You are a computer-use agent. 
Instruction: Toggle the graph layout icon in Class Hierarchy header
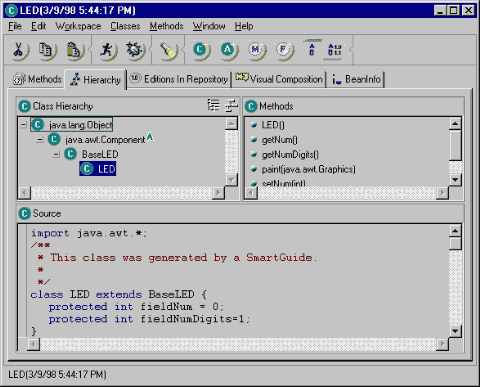231,105
